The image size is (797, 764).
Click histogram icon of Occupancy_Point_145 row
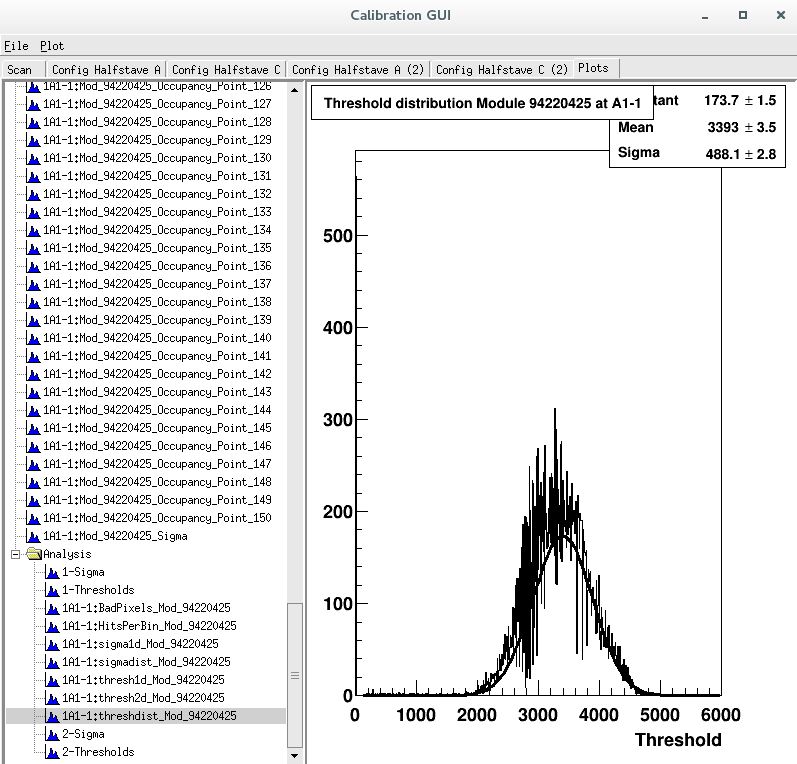coord(33,428)
